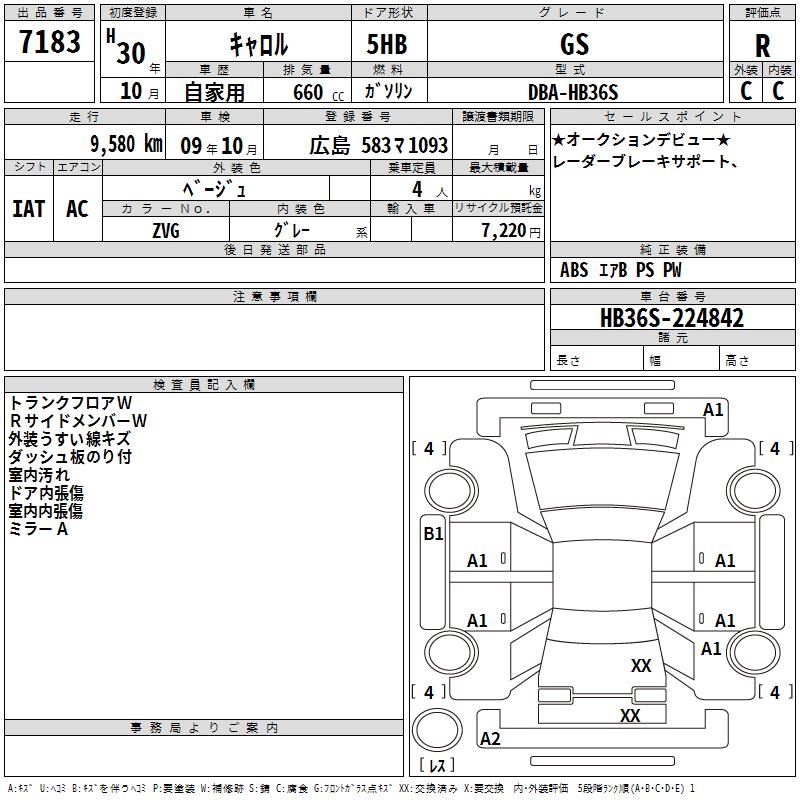Click the vehicle history value 自家用
Image resolution: width=800 pixels, height=800 pixels.
point(214,92)
